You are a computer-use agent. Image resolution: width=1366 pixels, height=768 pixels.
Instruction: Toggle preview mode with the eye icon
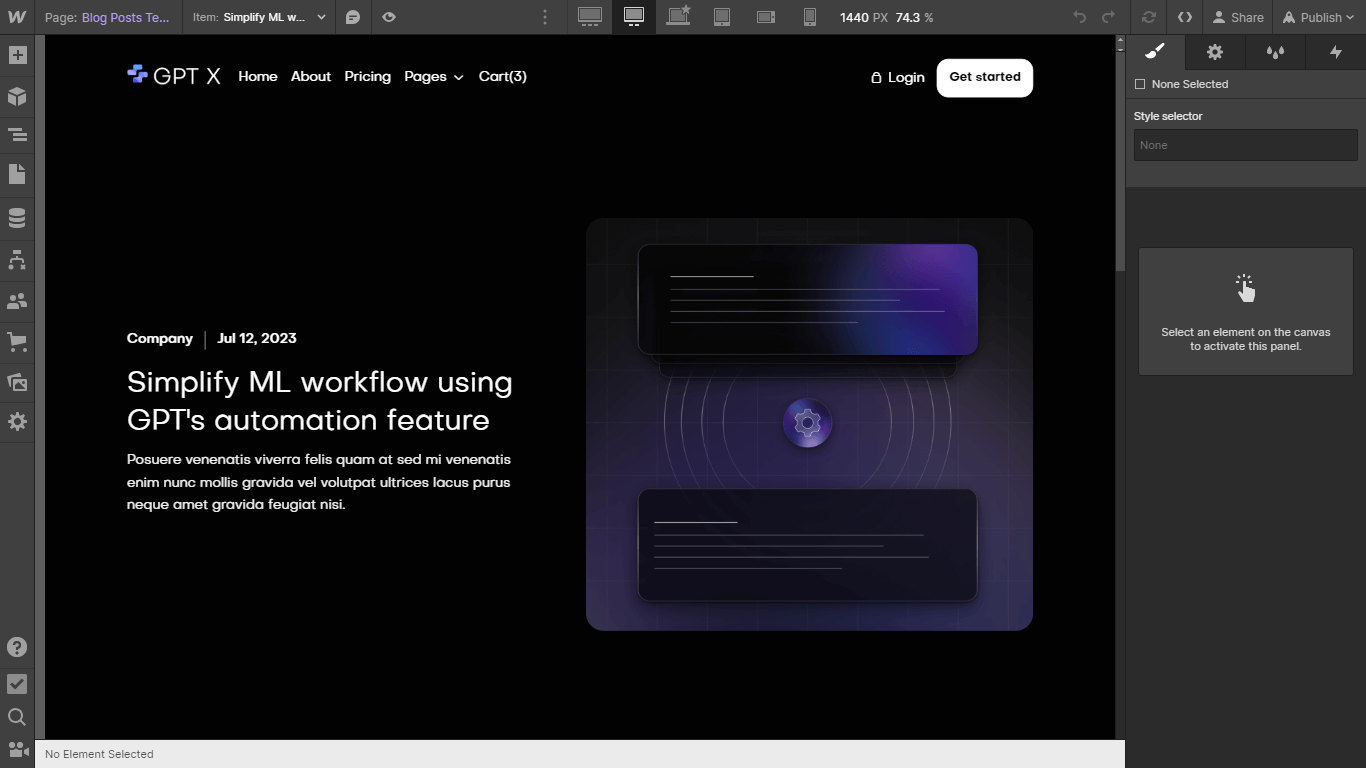pos(388,17)
